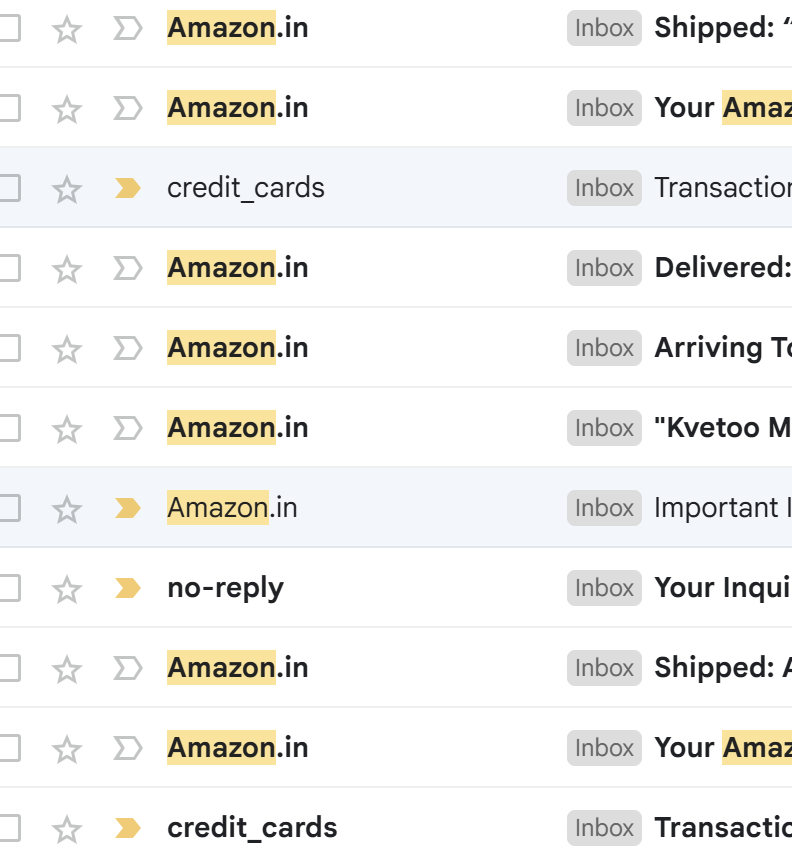Star the 'Shipped: “' Amazon.in email in the top row

click(67, 29)
